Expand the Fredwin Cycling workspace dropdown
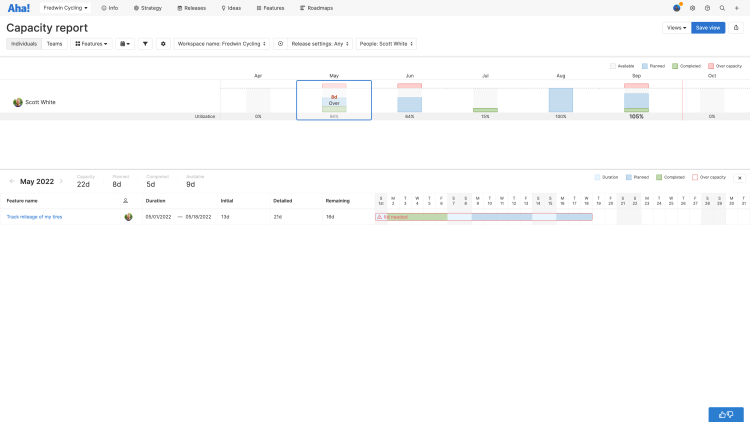This screenshot has height=422, width=750. tap(65, 8)
